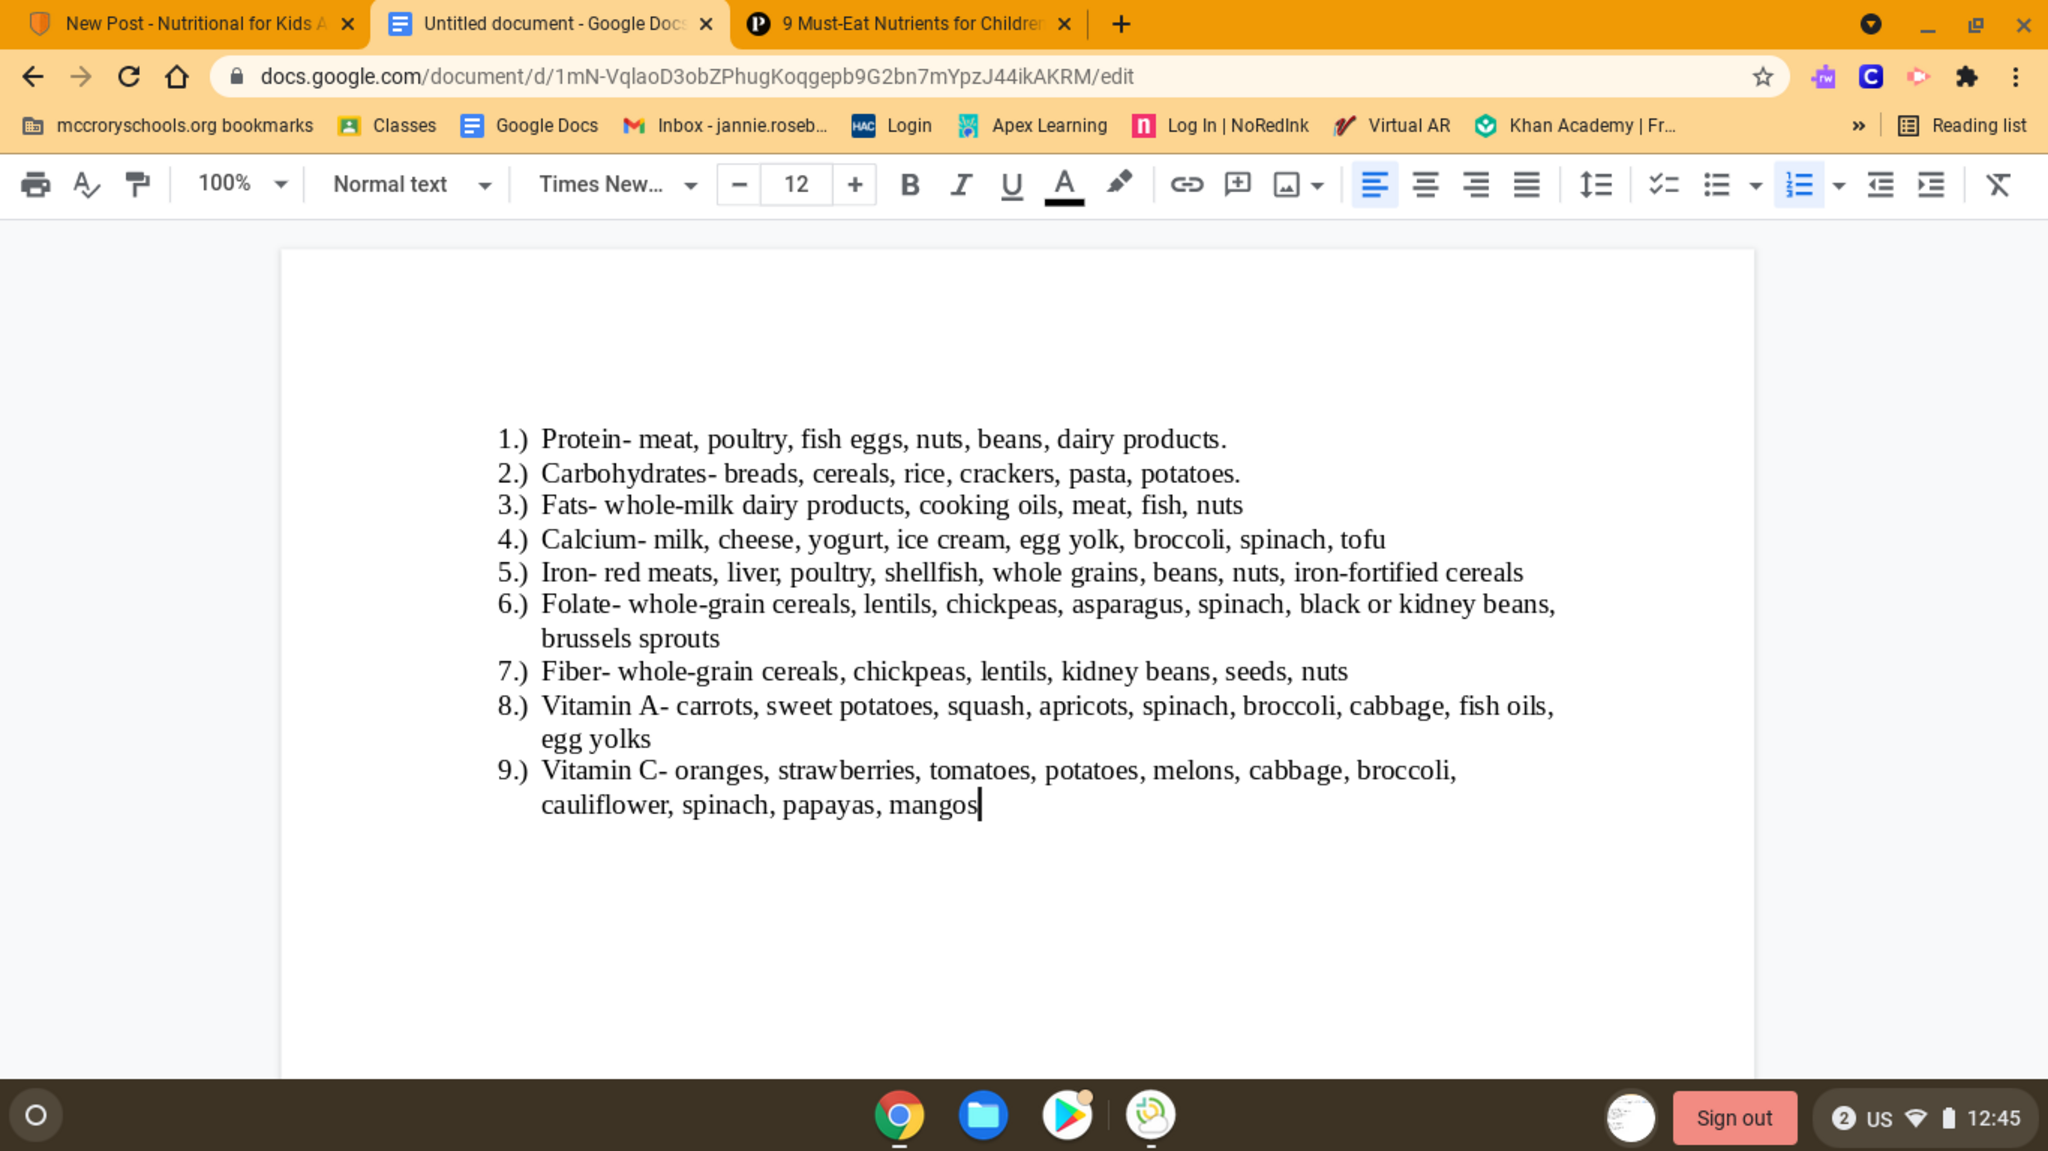Toggle italic formatting
Viewport: 2048px width, 1151px height.
coord(960,184)
